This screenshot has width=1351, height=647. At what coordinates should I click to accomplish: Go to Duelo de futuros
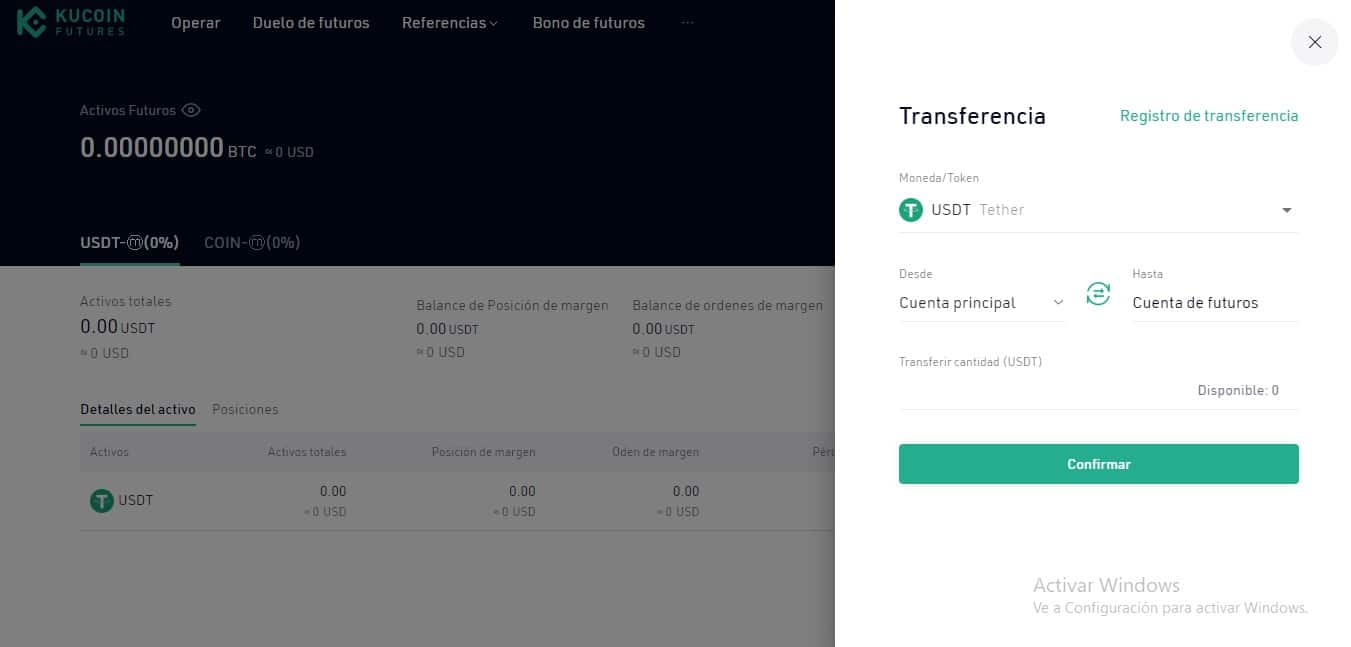pyautogui.click(x=311, y=22)
